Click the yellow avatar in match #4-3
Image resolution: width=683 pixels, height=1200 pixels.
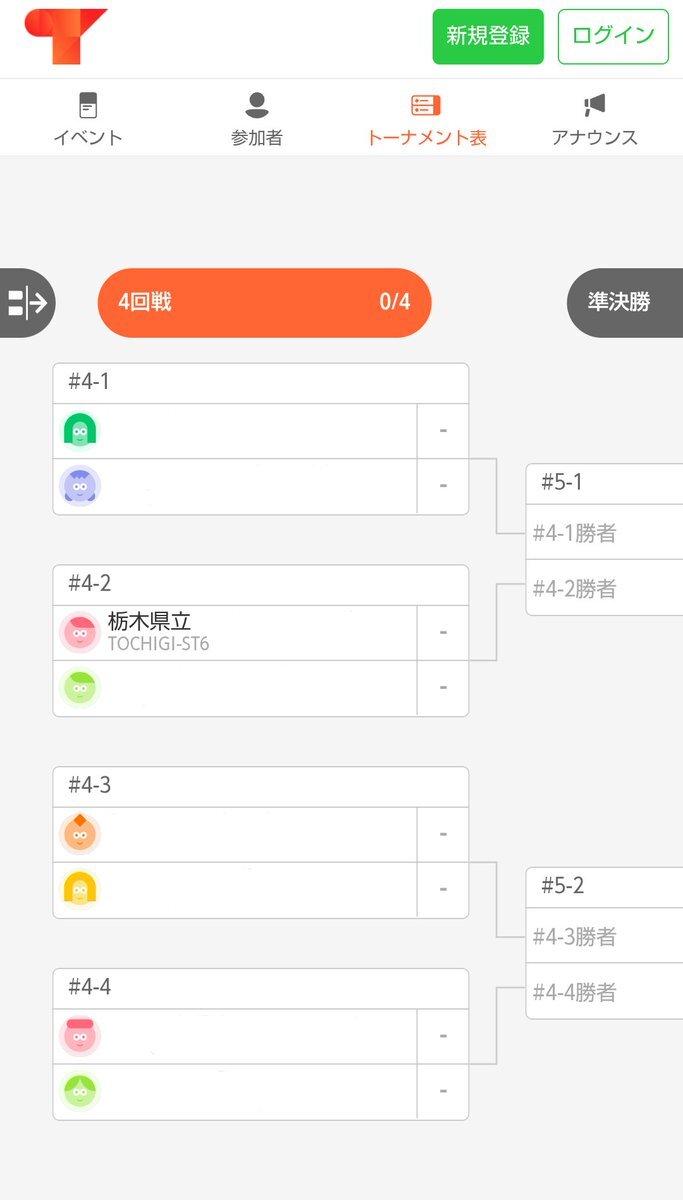click(80, 889)
